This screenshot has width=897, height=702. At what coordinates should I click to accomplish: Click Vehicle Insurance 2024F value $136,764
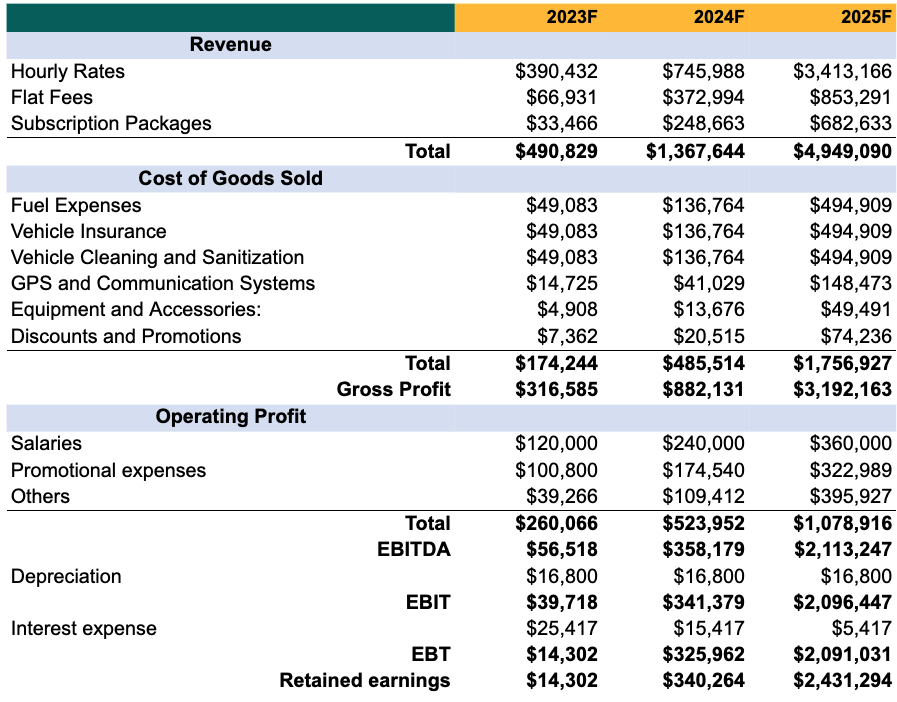pos(704,231)
